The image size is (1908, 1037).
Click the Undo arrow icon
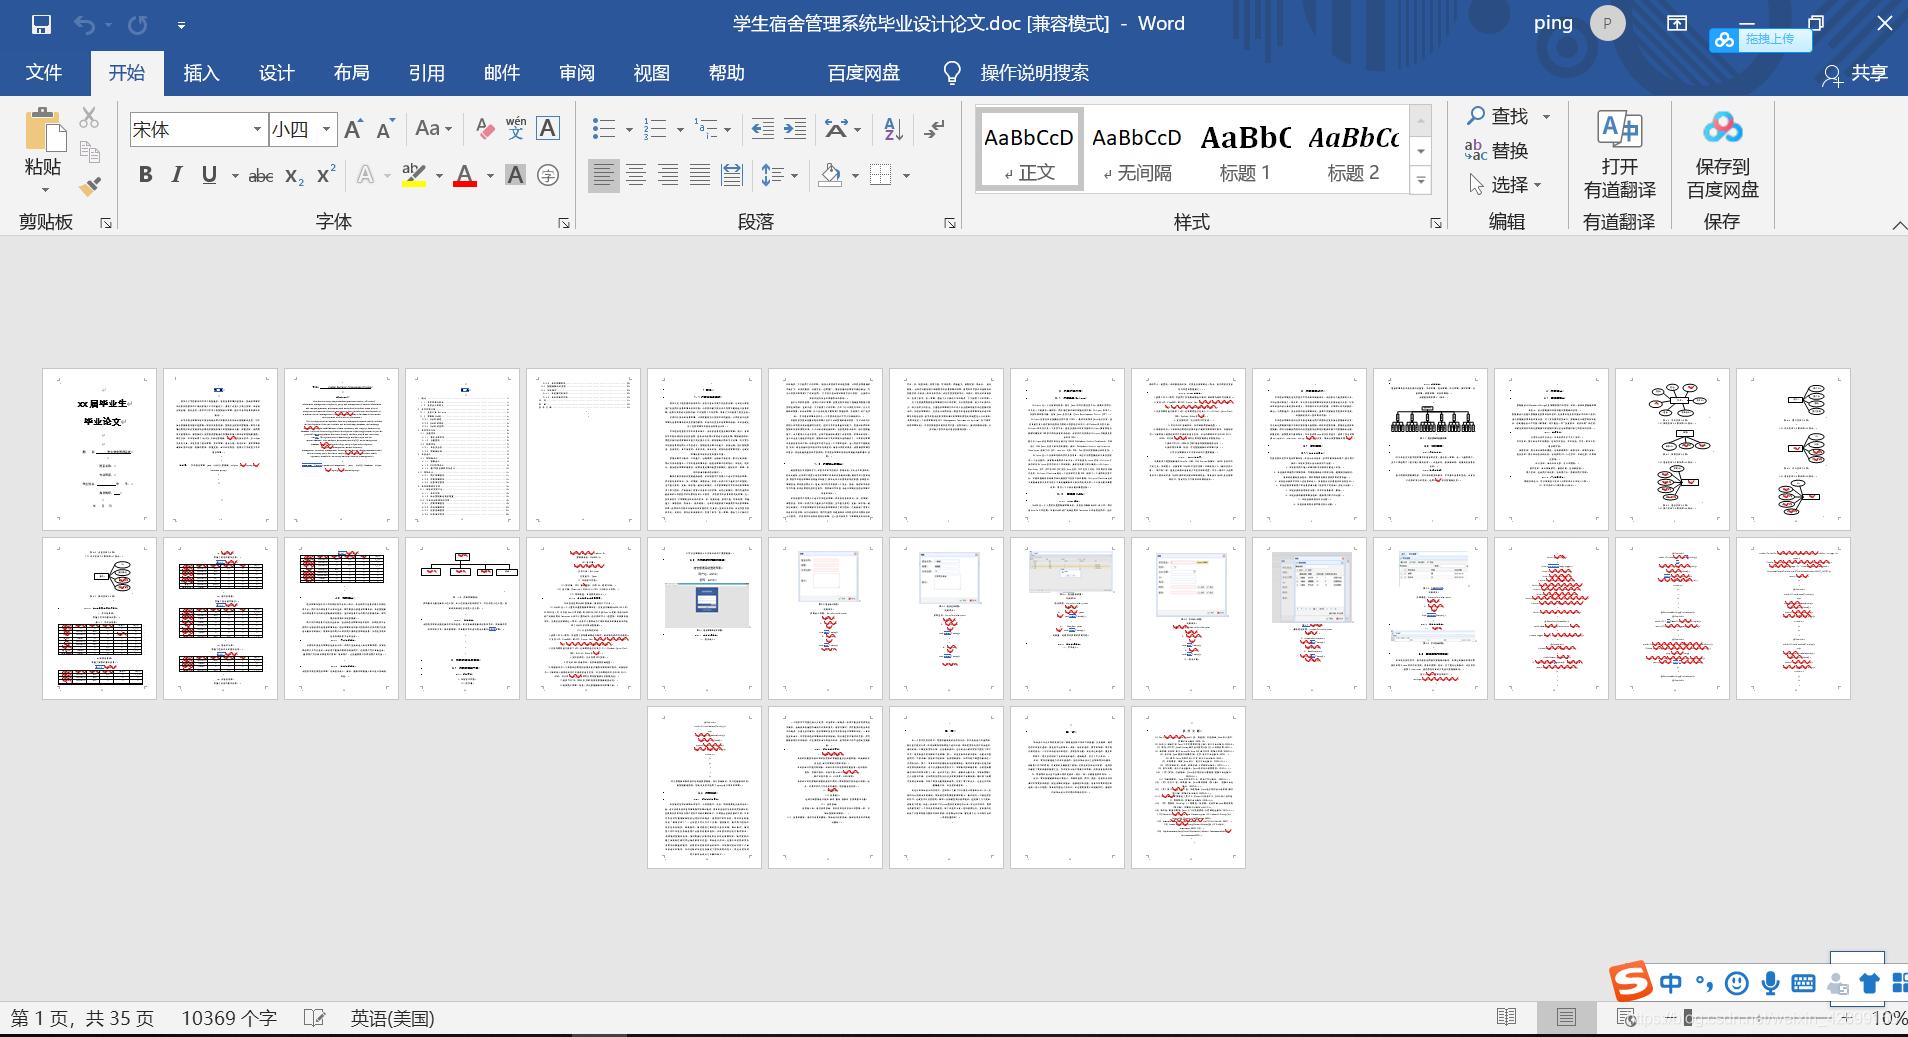84,24
